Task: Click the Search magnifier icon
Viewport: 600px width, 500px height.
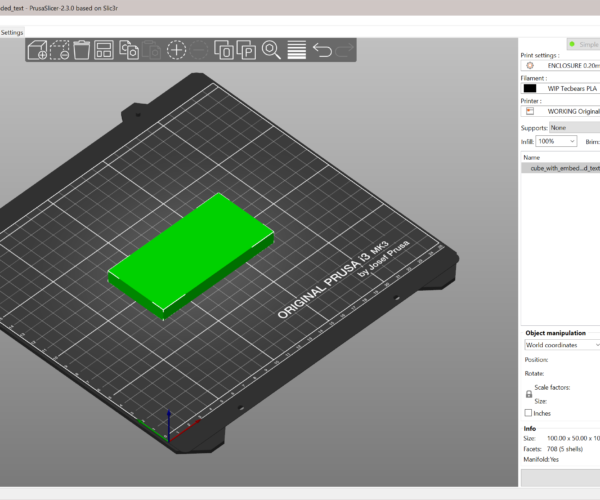Action: coord(271,50)
